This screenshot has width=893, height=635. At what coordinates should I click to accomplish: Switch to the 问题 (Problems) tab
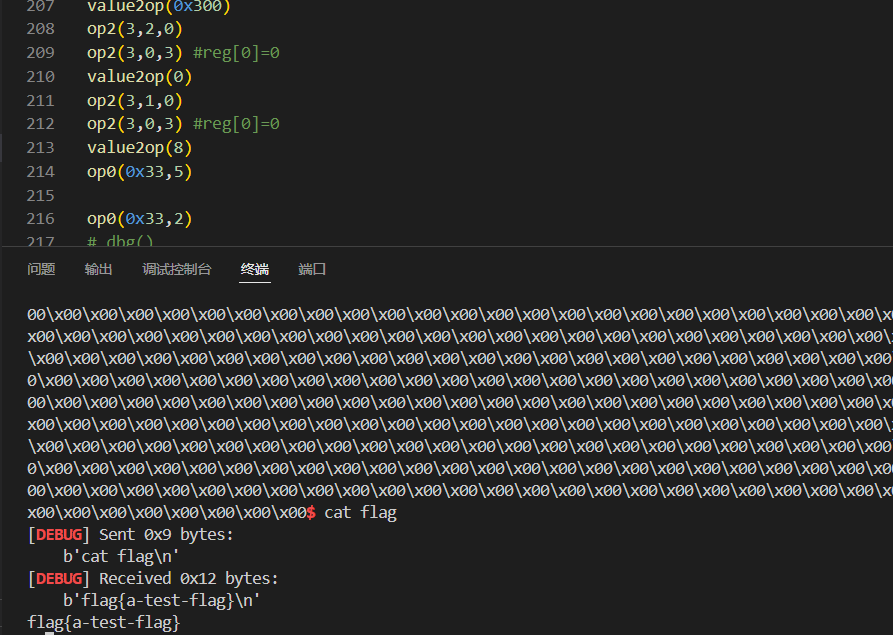coord(41,269)
